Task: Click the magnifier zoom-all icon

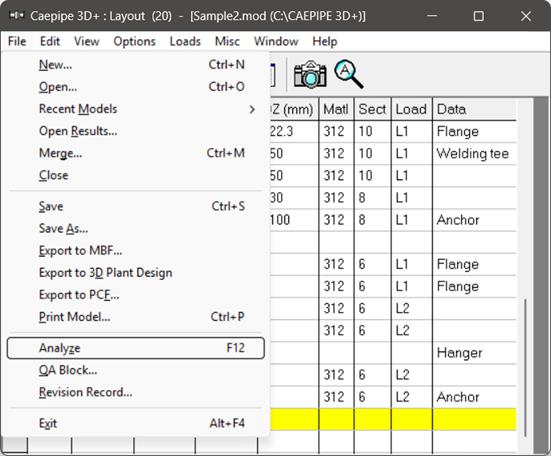Action: coord(349,74)
